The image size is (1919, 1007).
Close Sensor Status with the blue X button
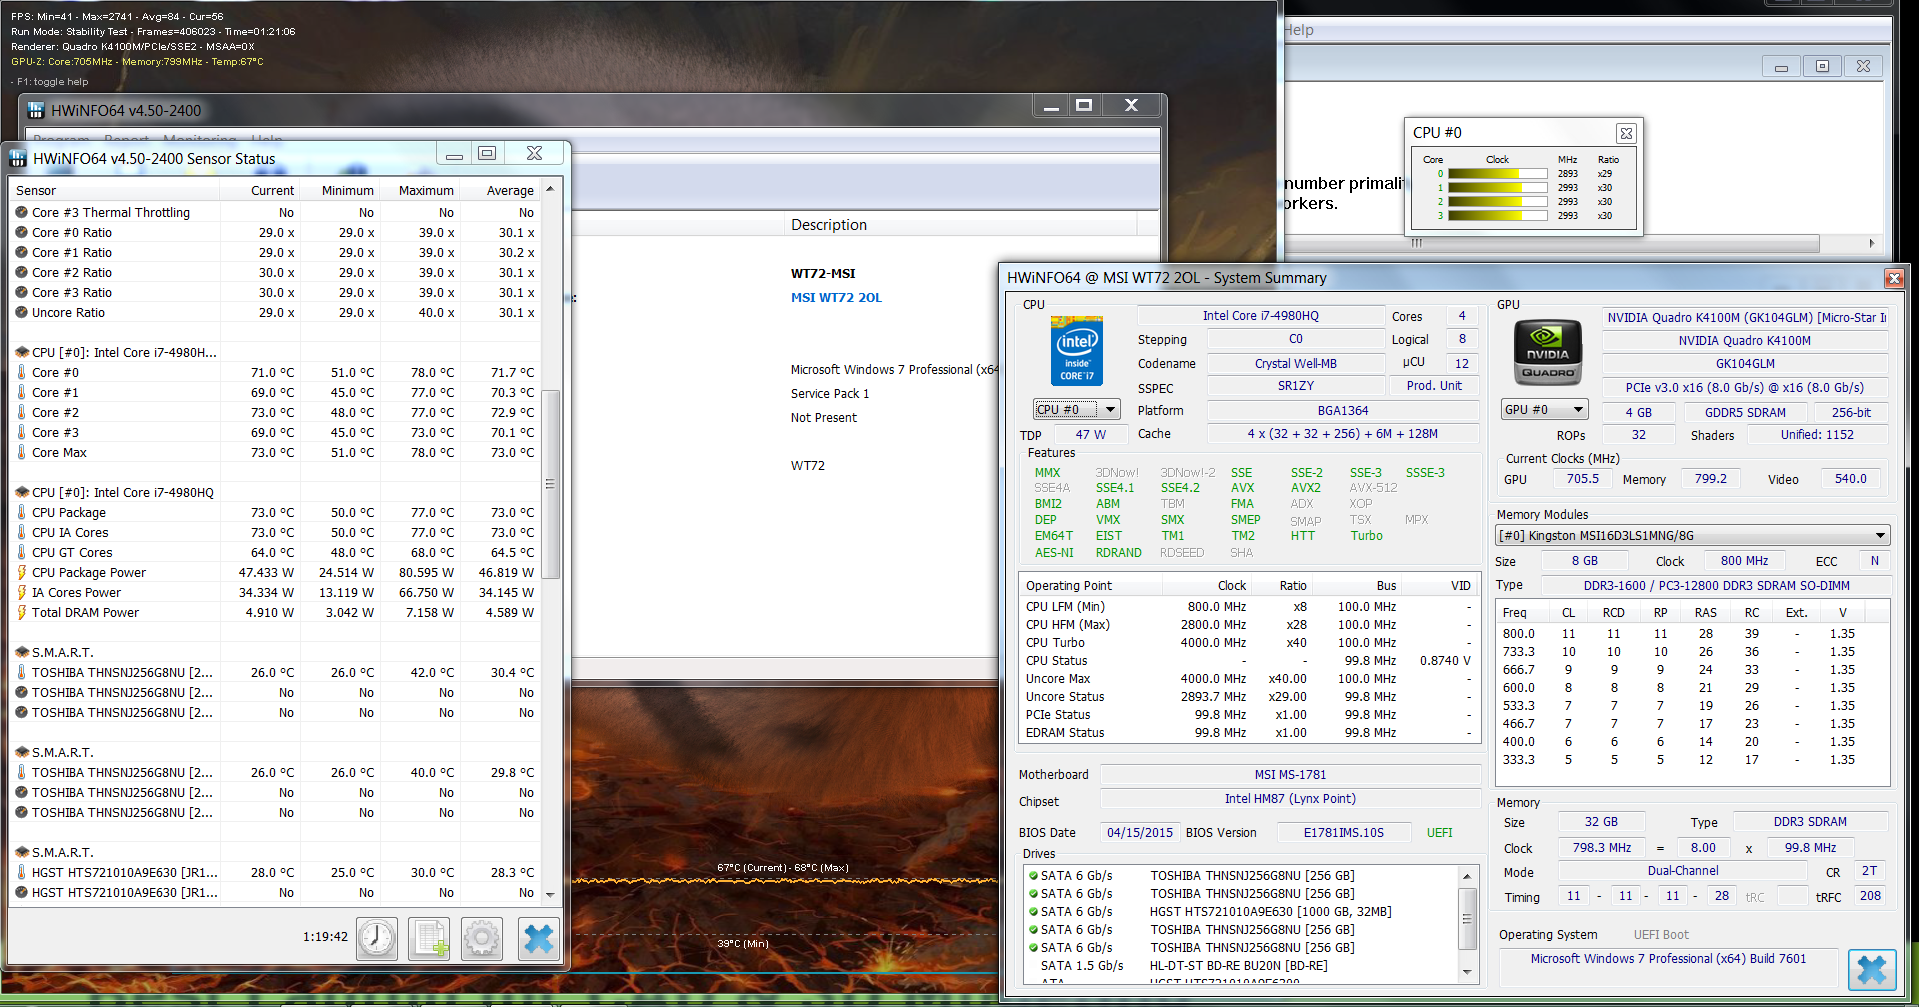tap(538, 938)
